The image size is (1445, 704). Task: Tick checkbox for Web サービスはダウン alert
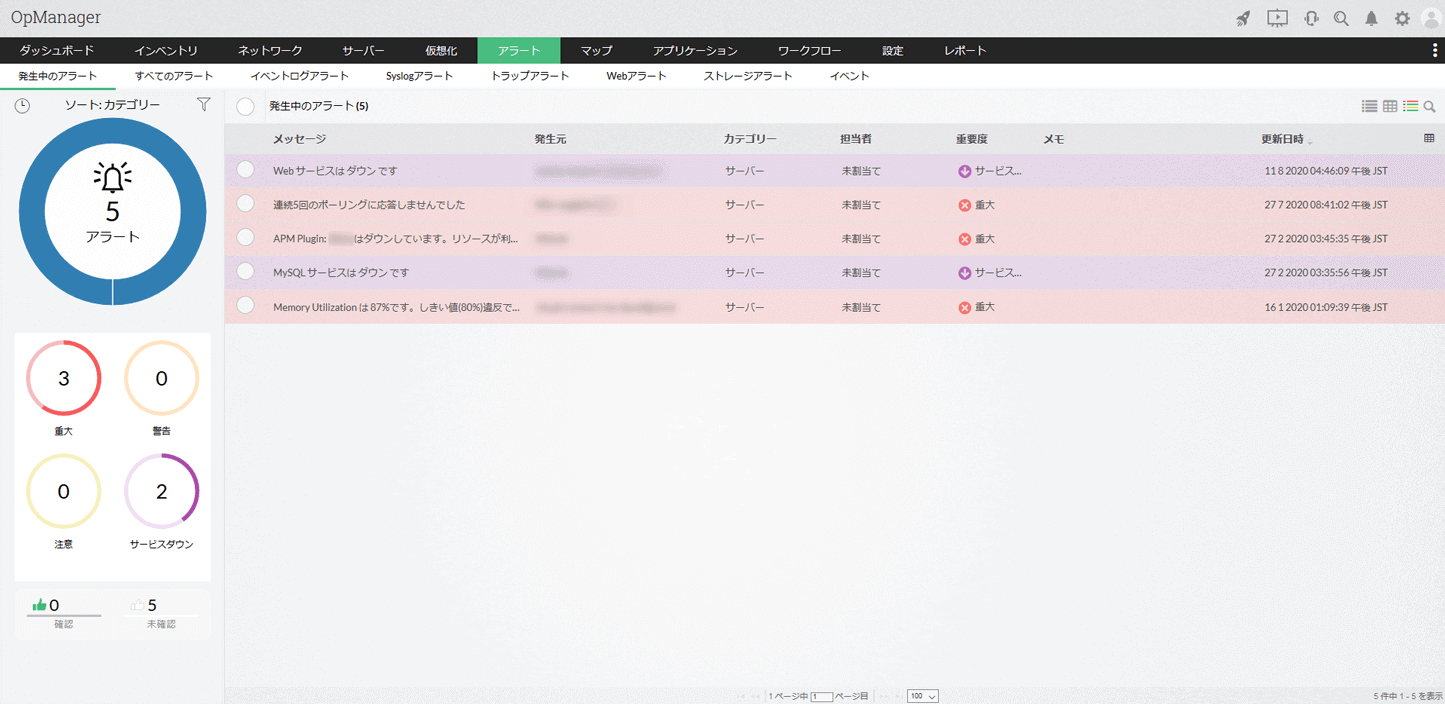[245, 170]
